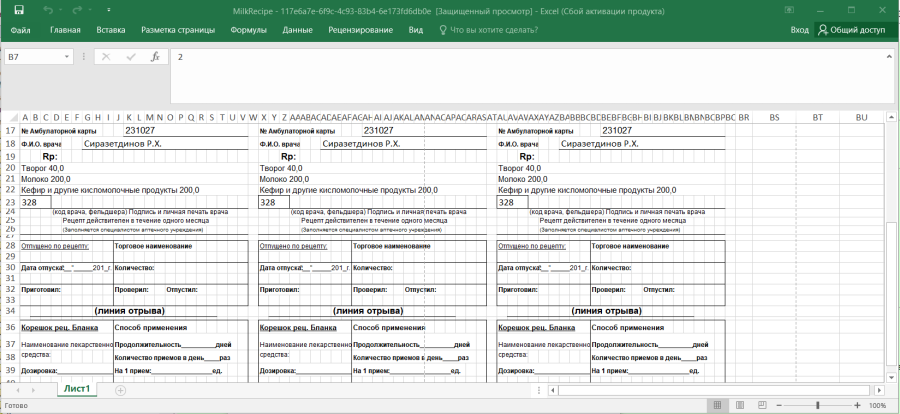Redo the last action

click(x=77, y=10)
